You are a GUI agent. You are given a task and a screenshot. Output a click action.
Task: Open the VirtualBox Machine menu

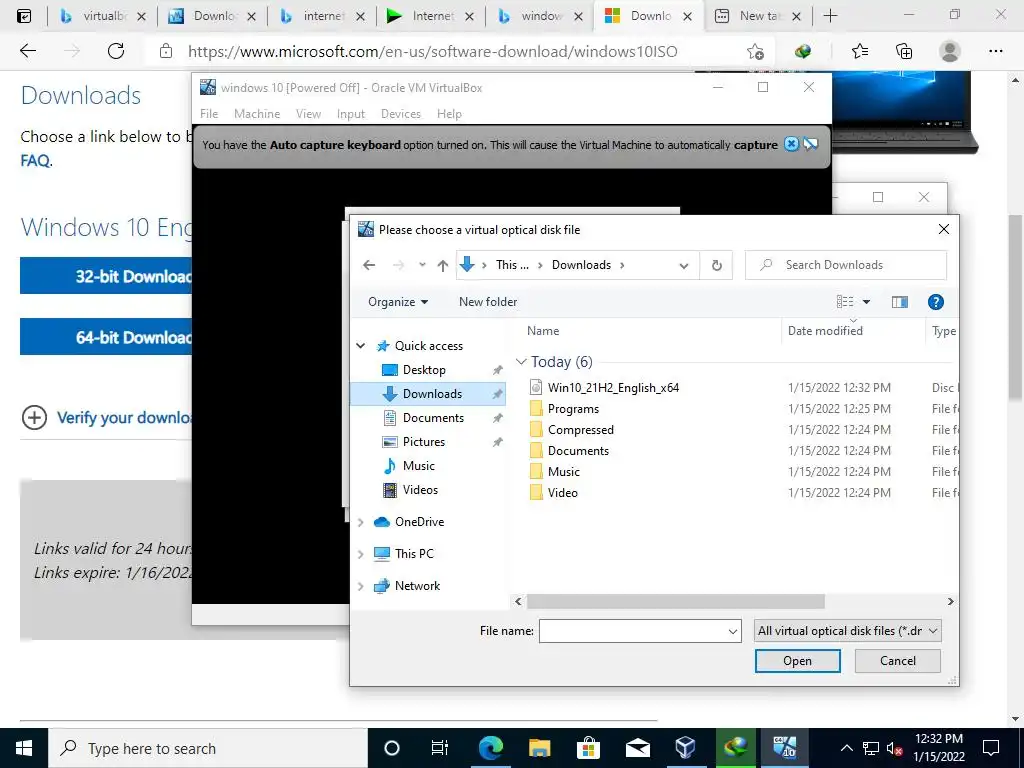pyautogui.click(x=257, y=114)
